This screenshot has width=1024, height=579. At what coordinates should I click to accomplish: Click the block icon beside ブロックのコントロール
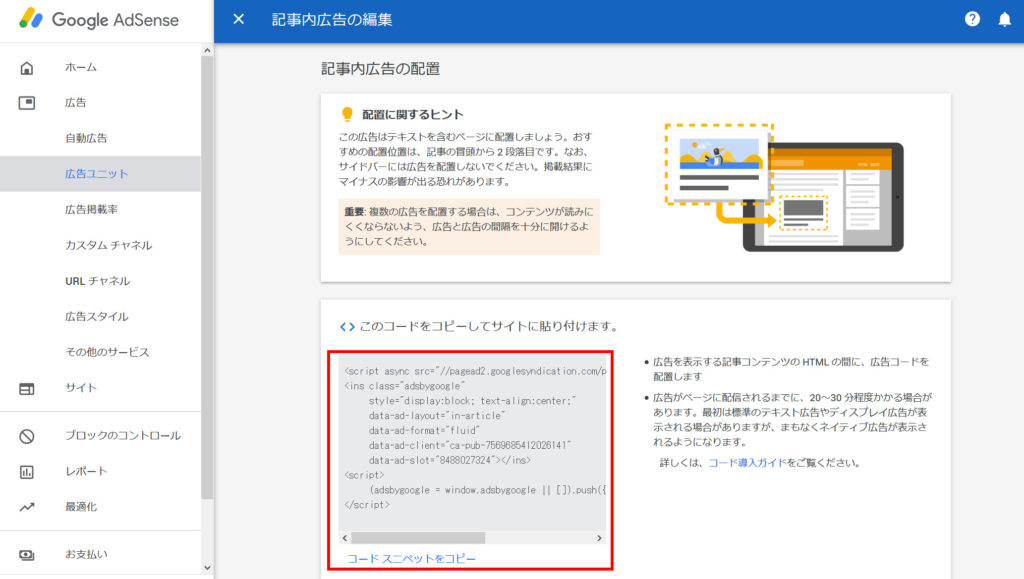[27, 436]
